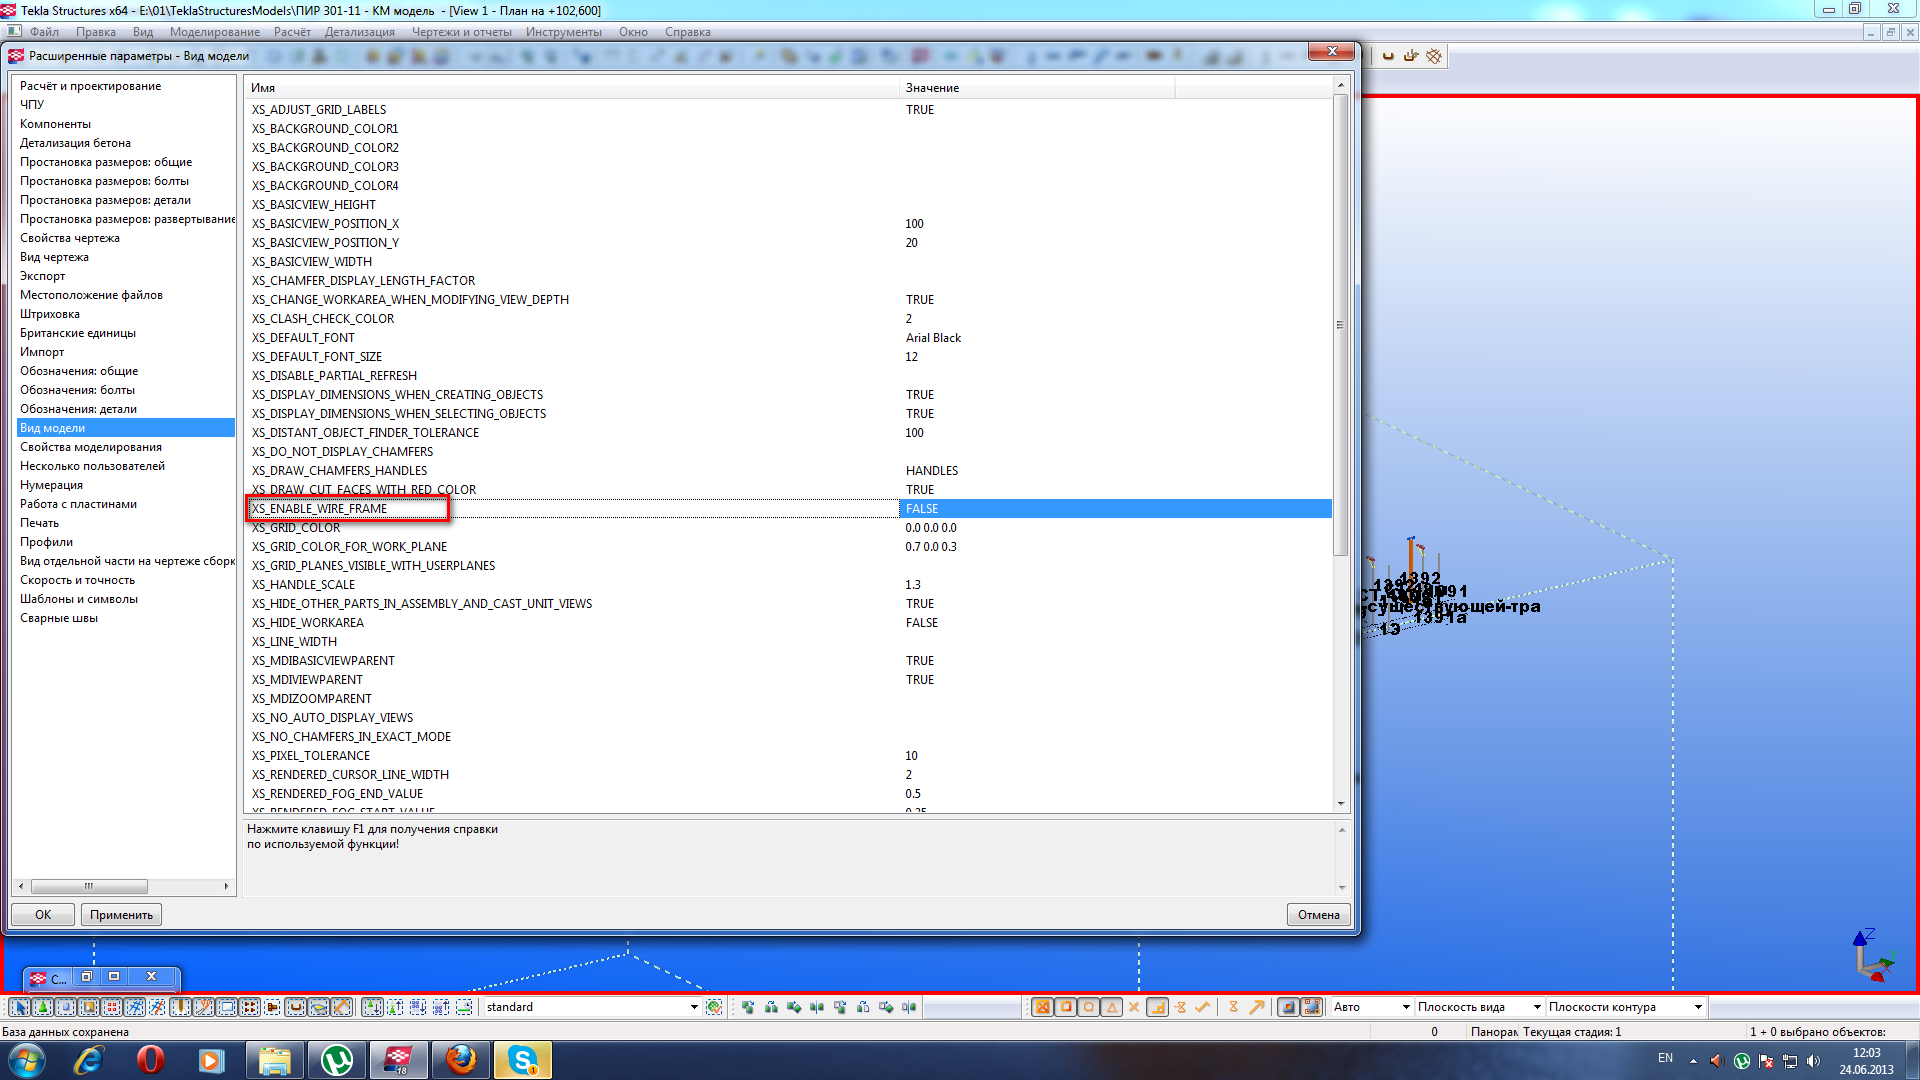The width and height of the screenshot is (1920, 1080).
Task: Click the Snap to midpoints icon
Action: pyautogui.click(x=1112, y=1007)
